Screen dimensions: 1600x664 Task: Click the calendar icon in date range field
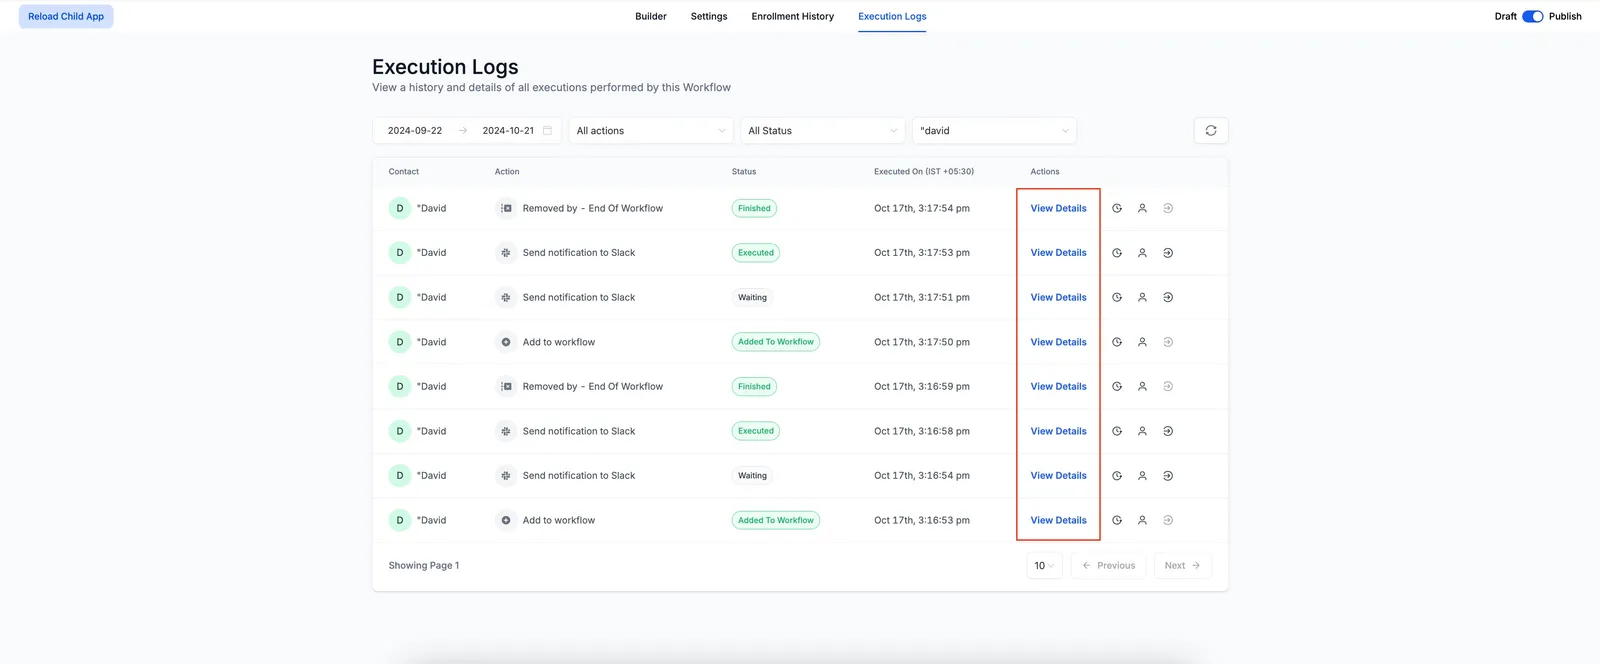(x=547, y=131)
